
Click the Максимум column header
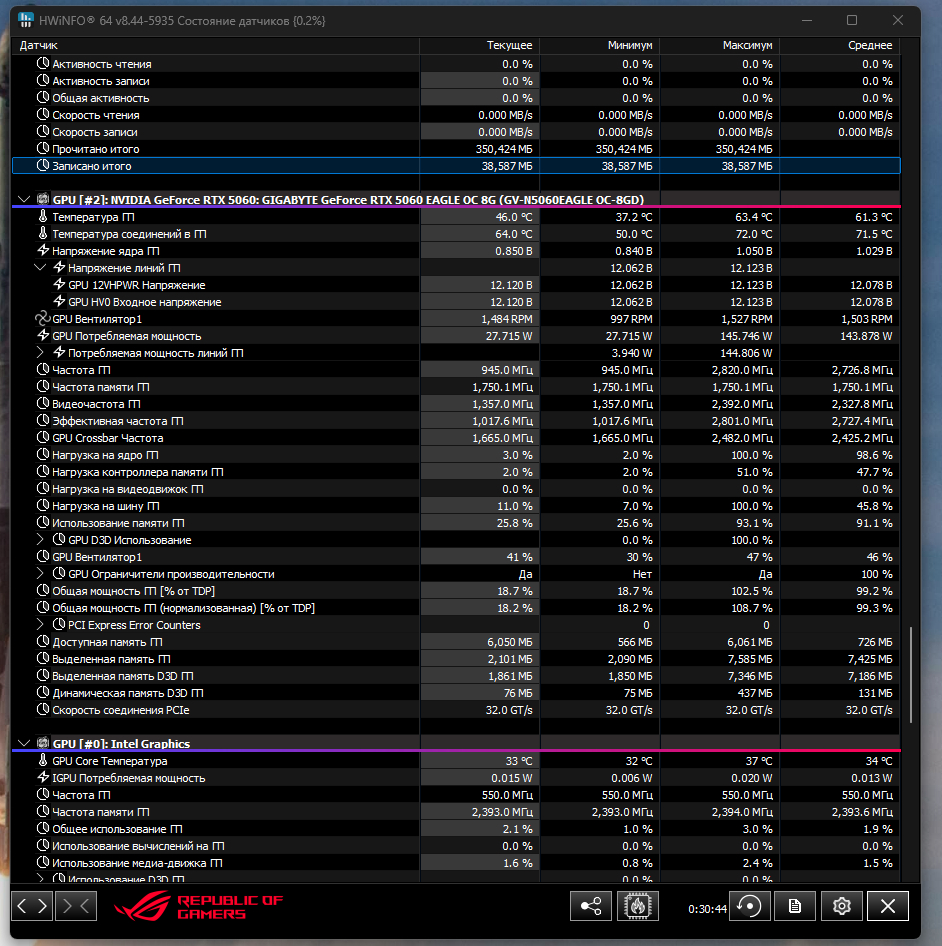720,45
